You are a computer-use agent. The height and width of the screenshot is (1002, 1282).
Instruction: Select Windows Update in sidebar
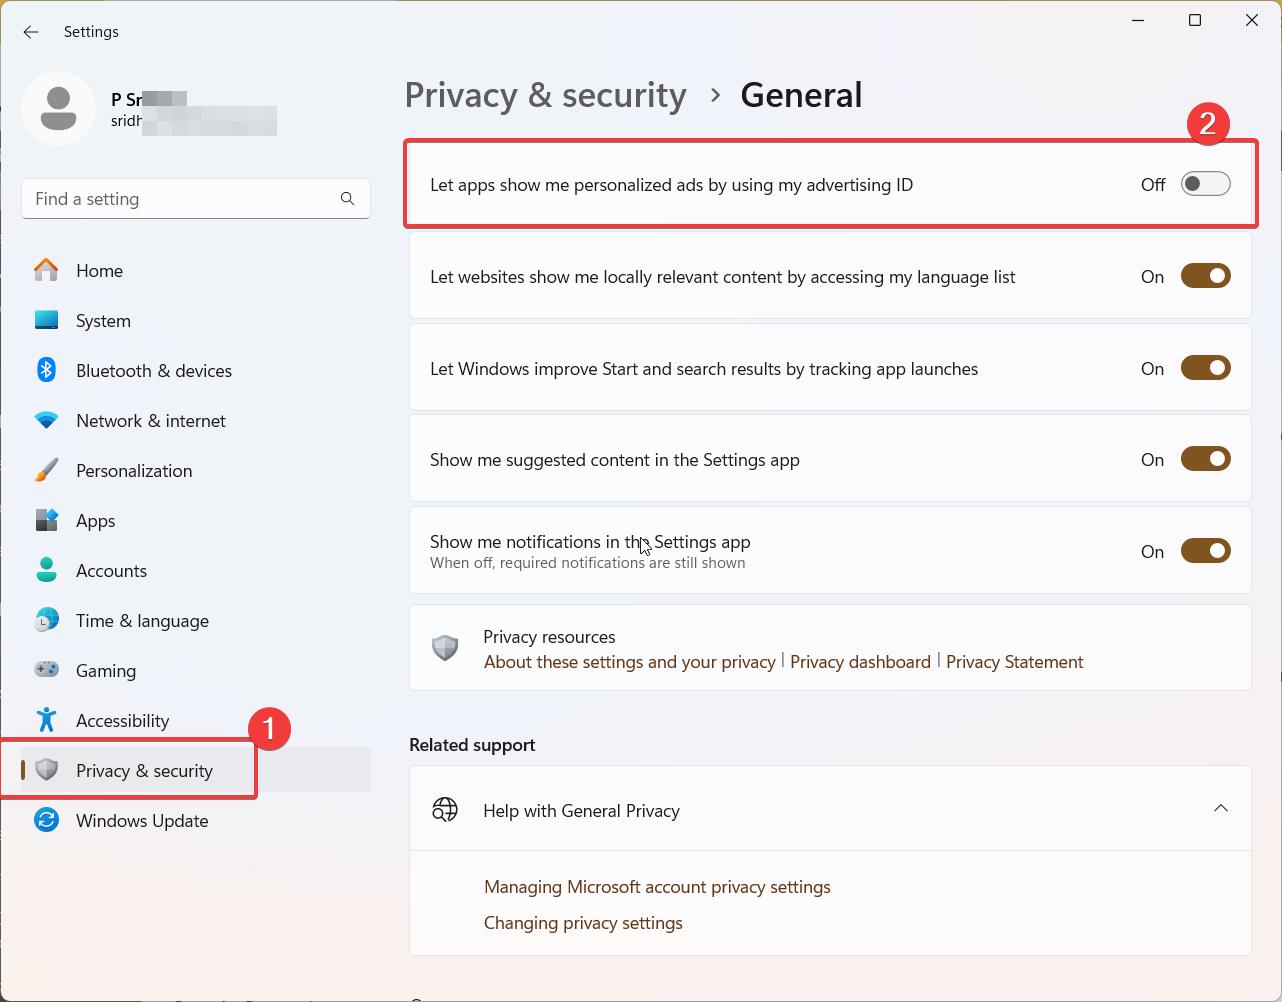[196, 820]
